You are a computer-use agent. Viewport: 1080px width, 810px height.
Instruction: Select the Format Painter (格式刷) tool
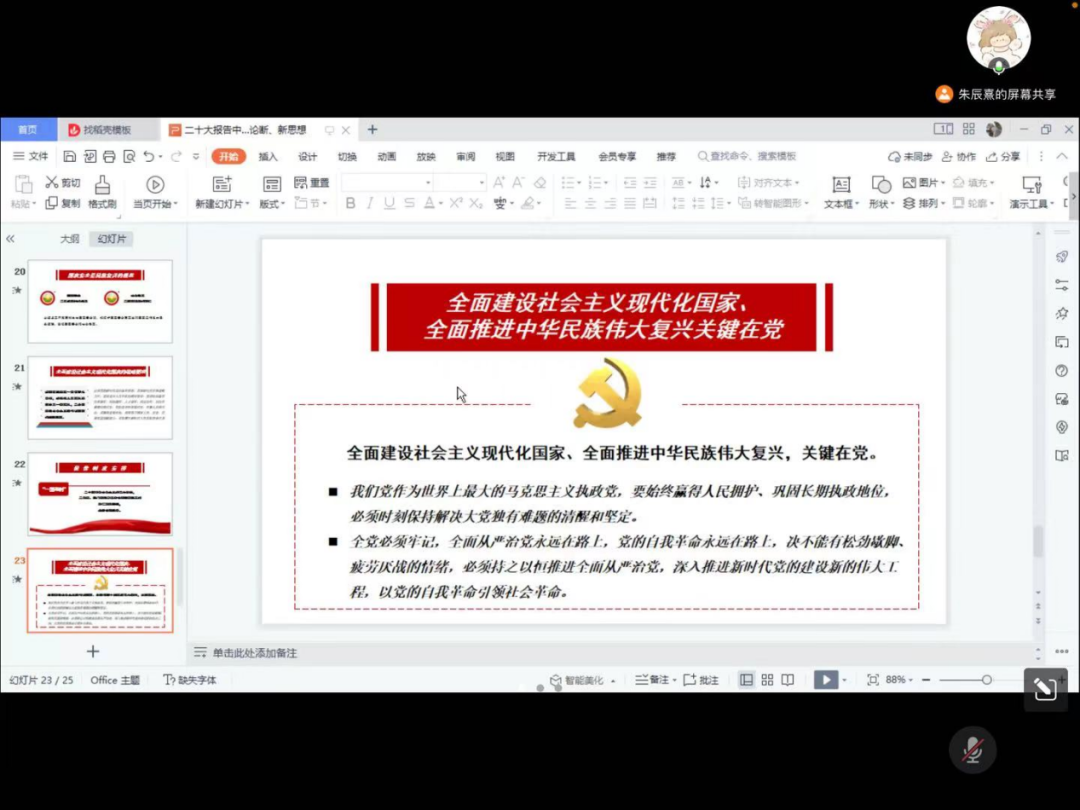point(102,191)
